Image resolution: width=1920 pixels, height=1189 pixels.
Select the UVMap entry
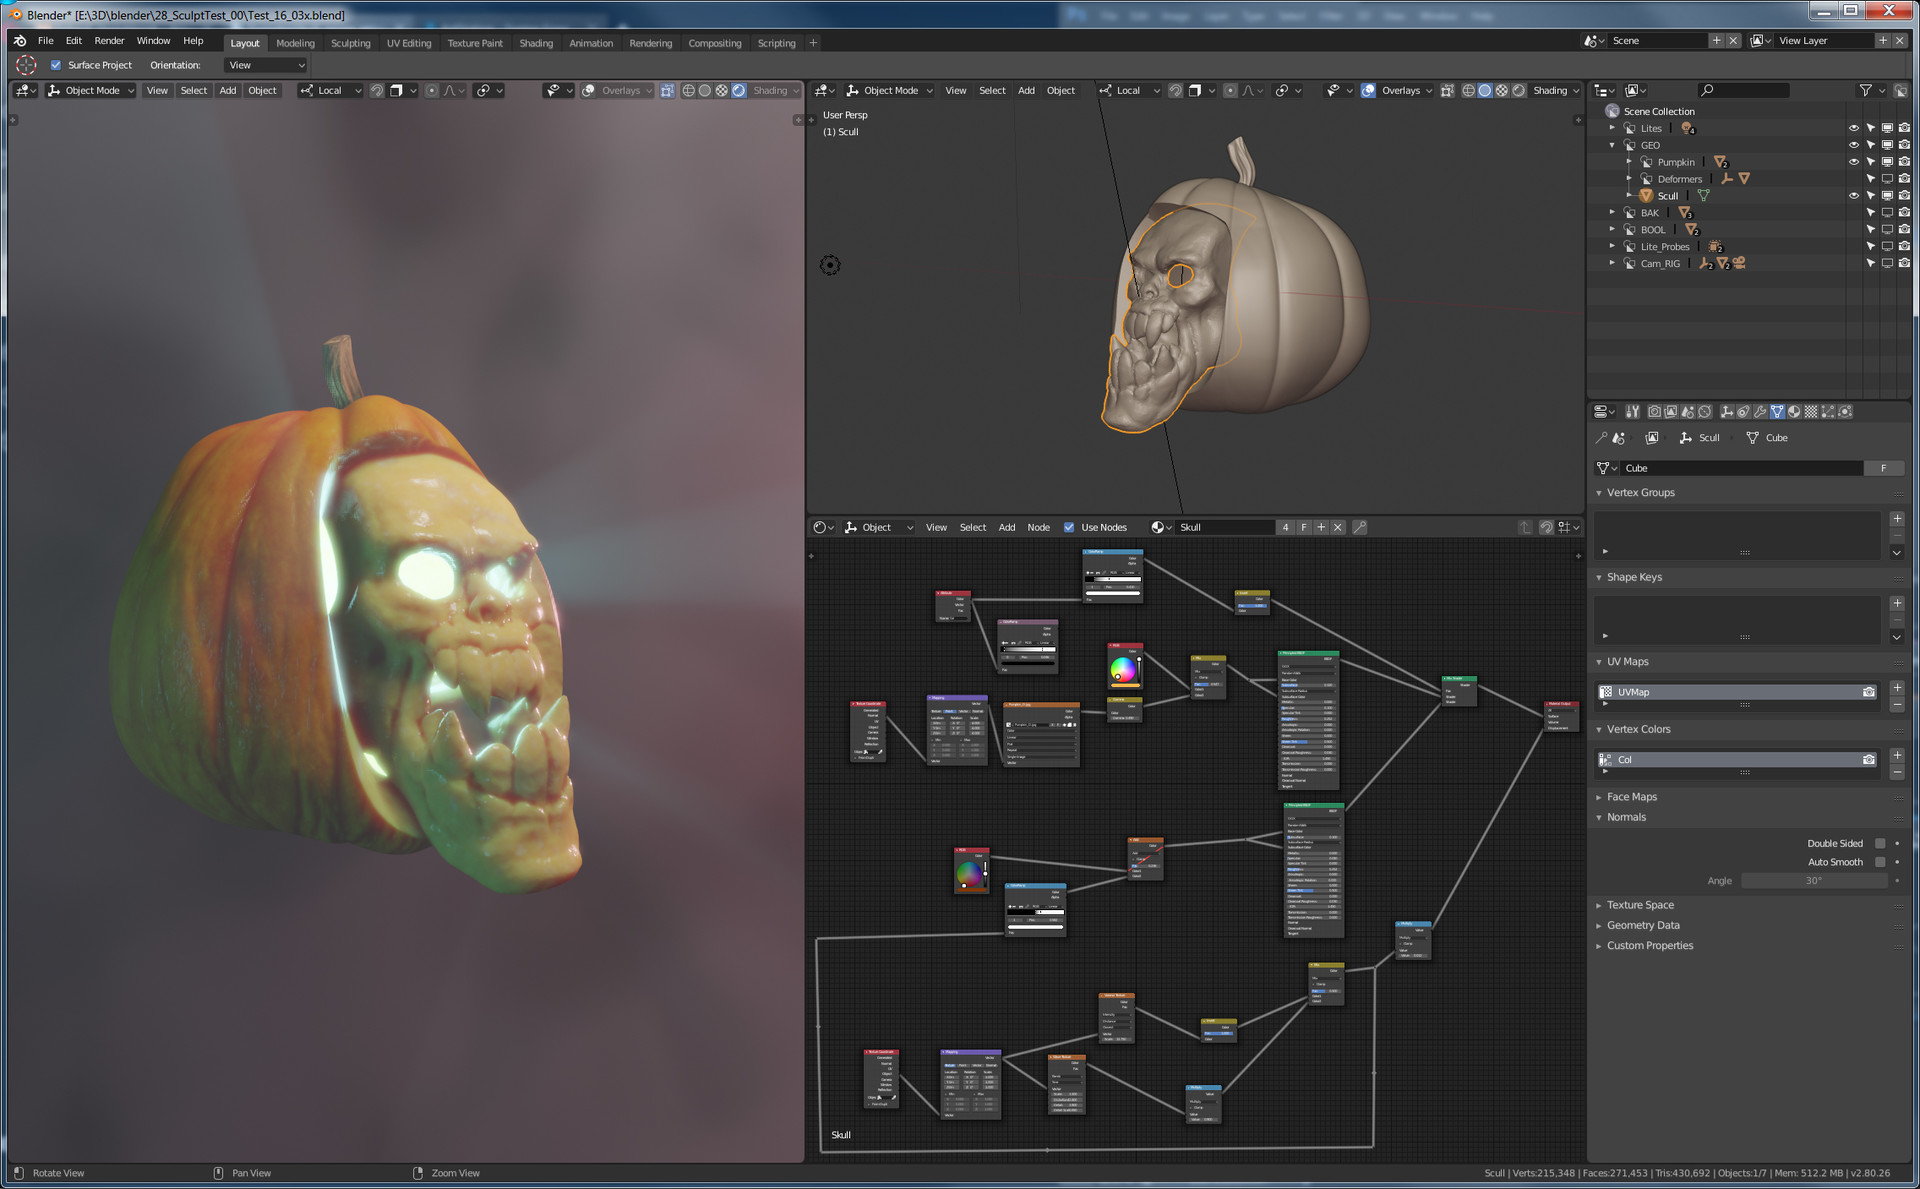point(1738,692)
